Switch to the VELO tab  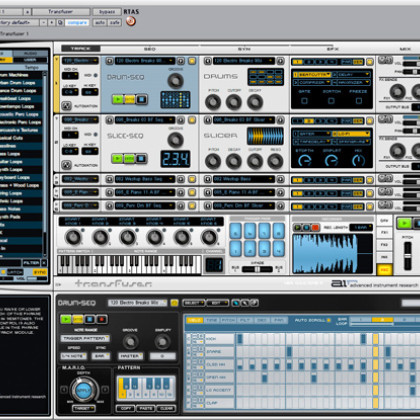tap(194, 320)
